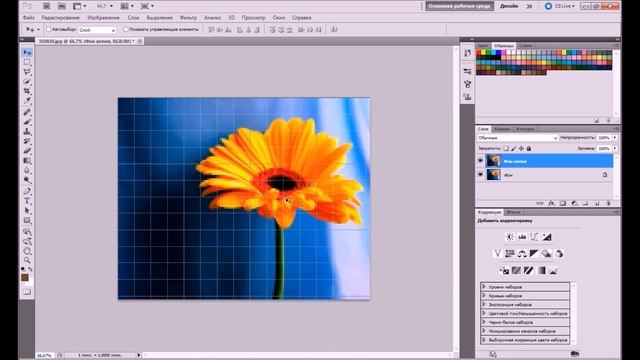The image size is (640, 360).
Task: Switch to the Маски tab
Action: (x=513, y=212)
